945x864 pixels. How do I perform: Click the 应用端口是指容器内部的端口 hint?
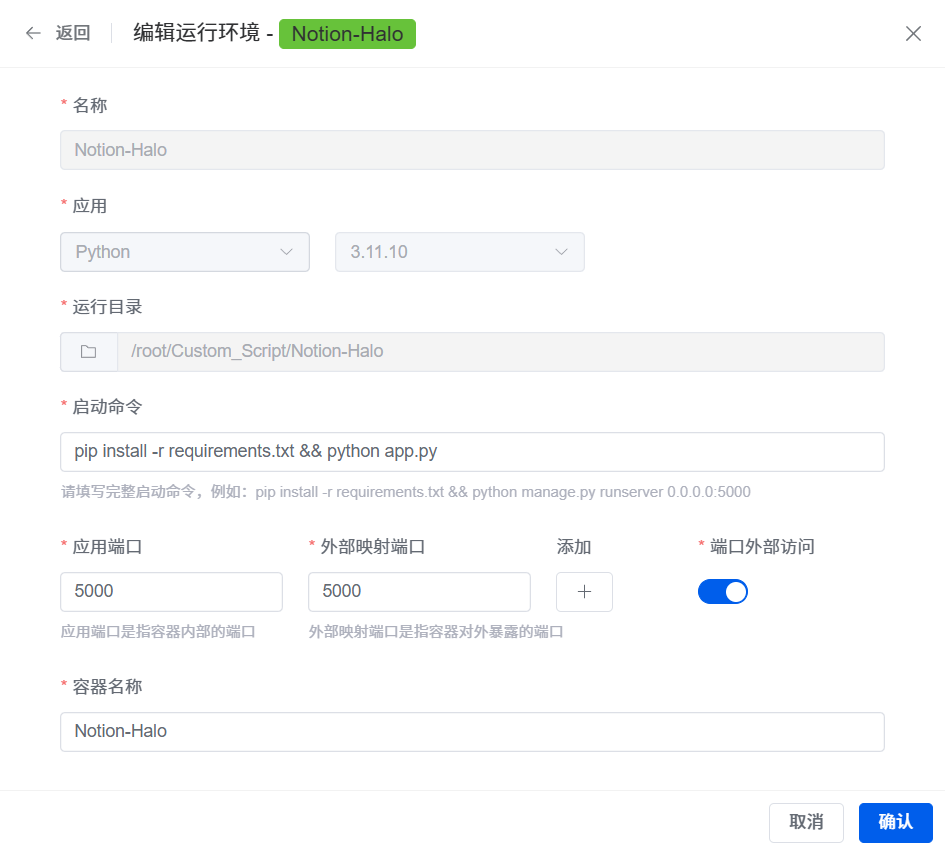point(158,632)
